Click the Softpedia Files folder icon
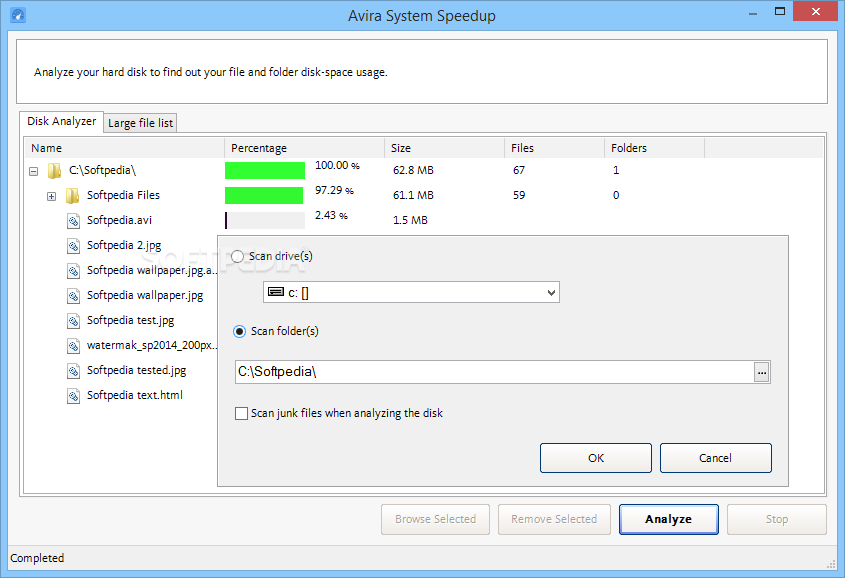The height and width of the screenshot is (578, 845). tap(72, 196)
